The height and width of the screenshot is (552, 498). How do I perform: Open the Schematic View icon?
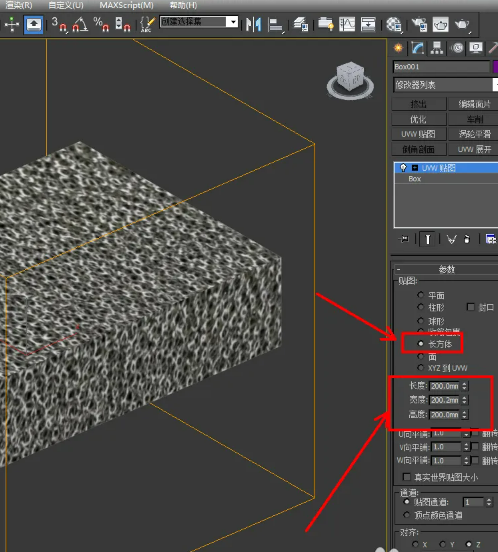coord(368,24)
